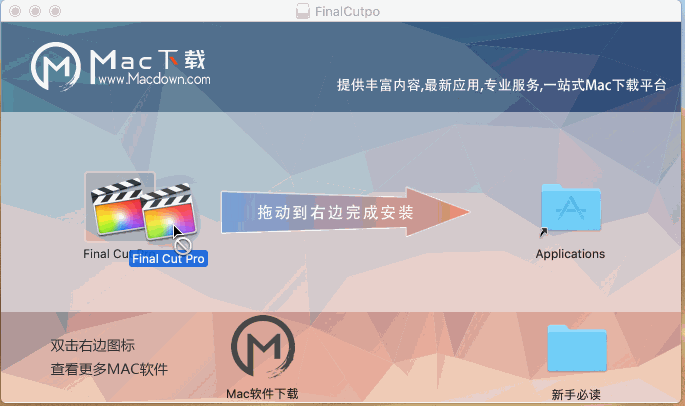Viewport: 685px width, 406px height.
Task: Click the 查看更多MAC软件 text
Action: tap(109, 369)
